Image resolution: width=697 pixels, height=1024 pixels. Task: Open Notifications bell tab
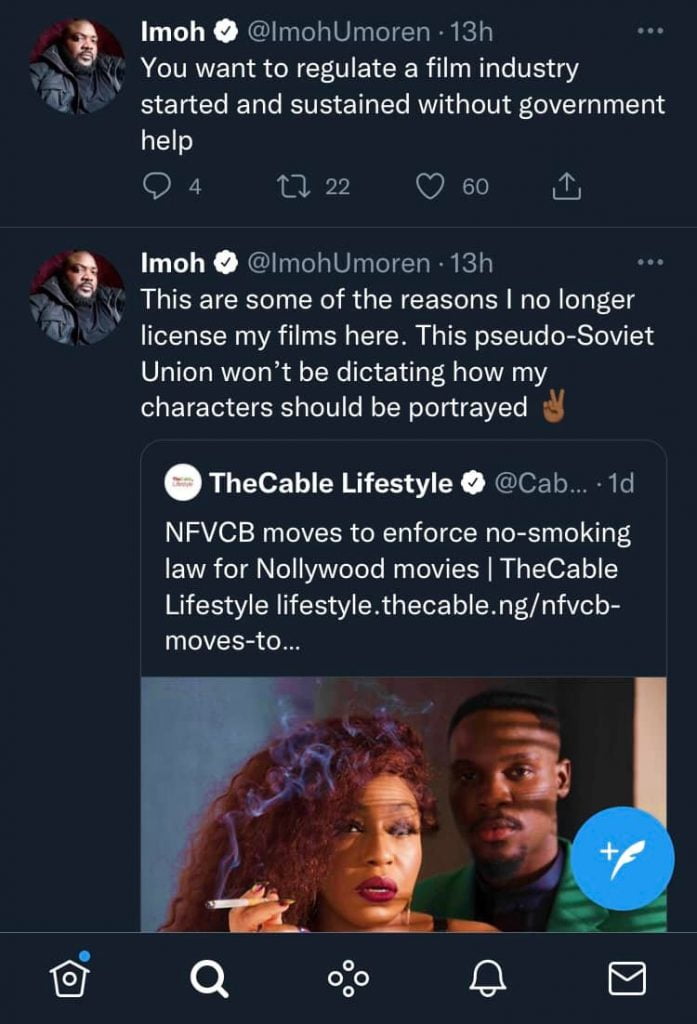487,978
